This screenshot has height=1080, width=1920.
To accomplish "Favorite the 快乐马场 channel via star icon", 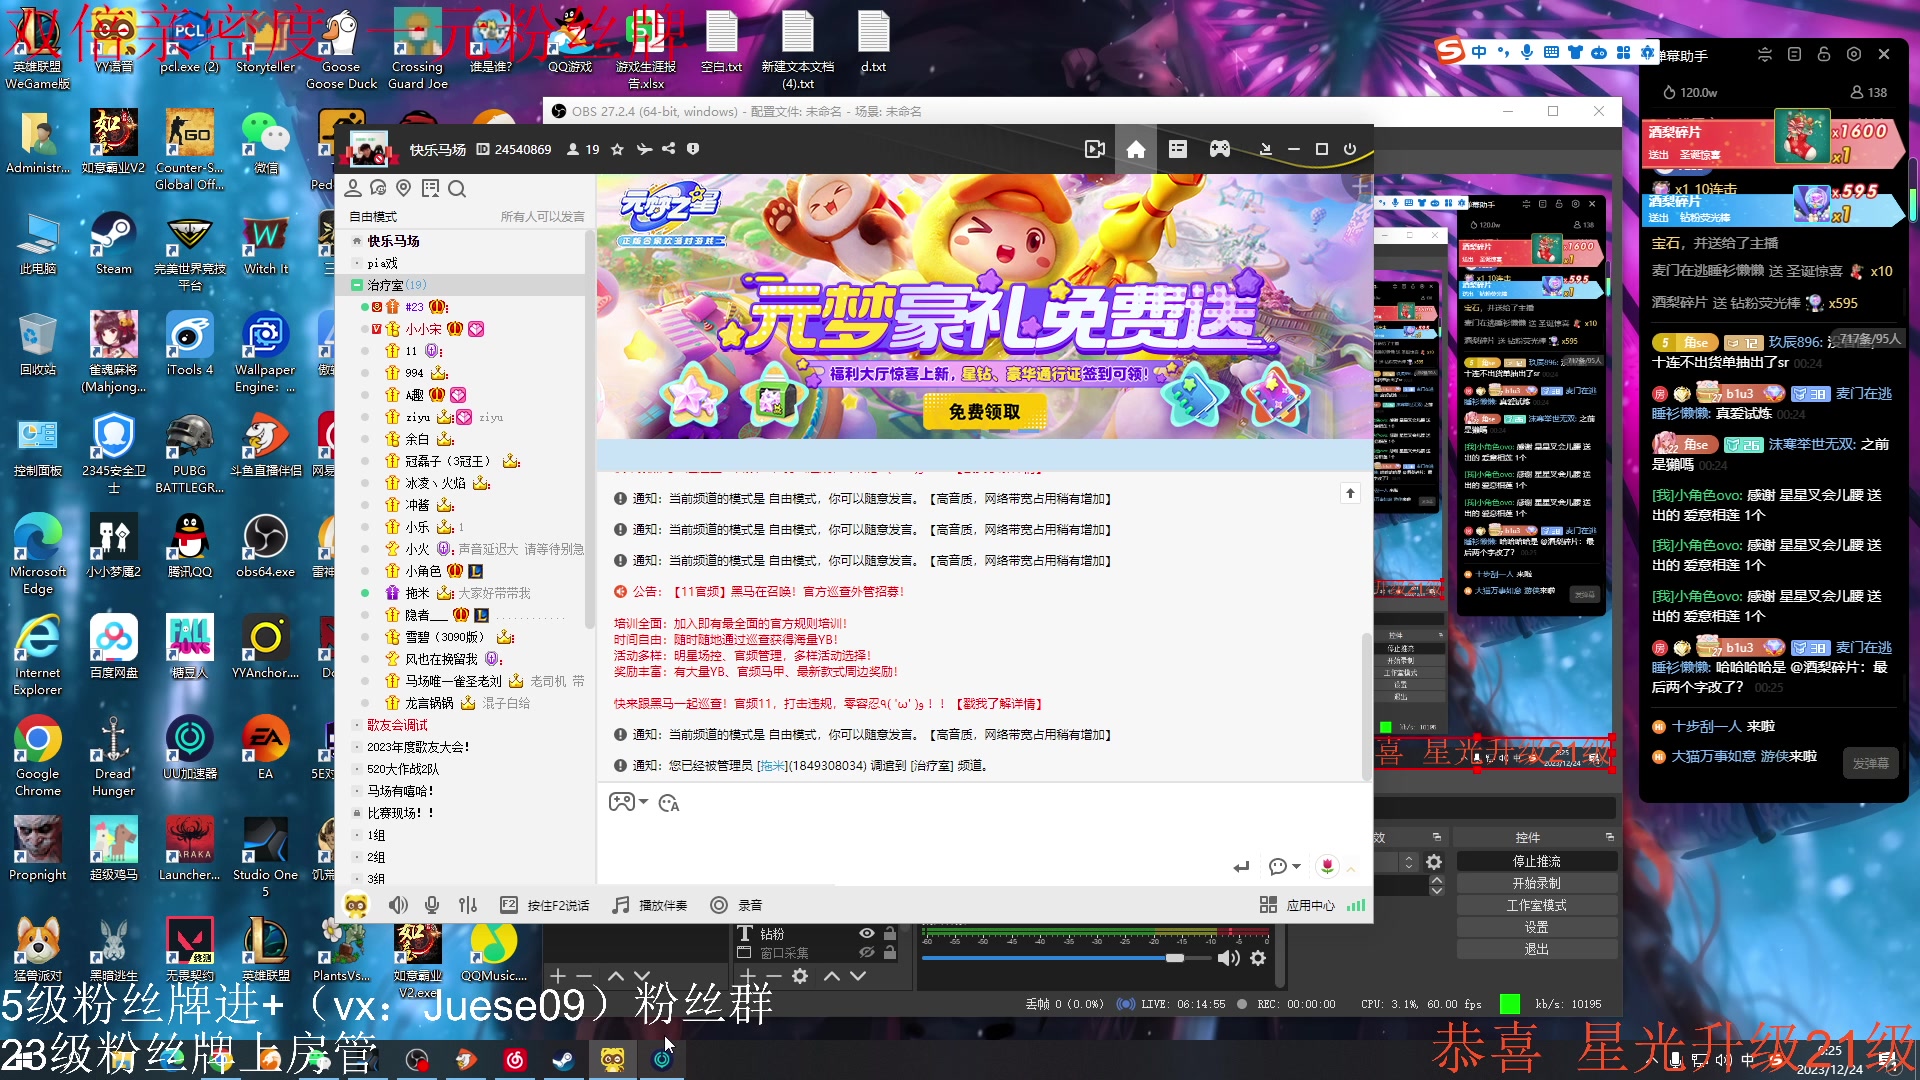I will tap(617, 149).
